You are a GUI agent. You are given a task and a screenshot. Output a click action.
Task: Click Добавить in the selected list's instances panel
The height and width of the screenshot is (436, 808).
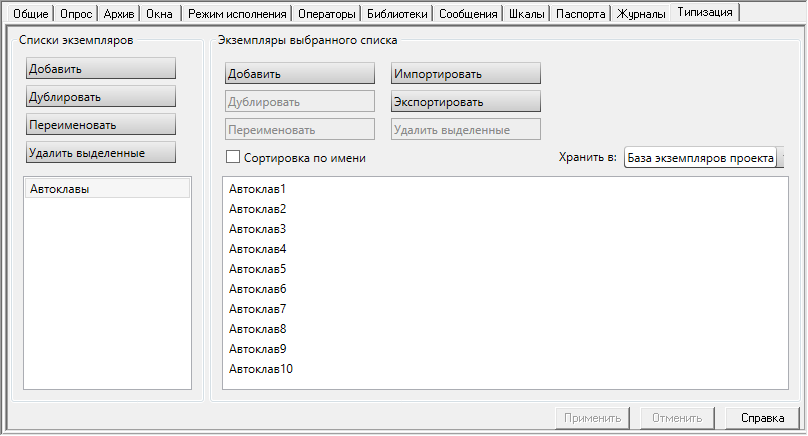(x=300, y=74)
